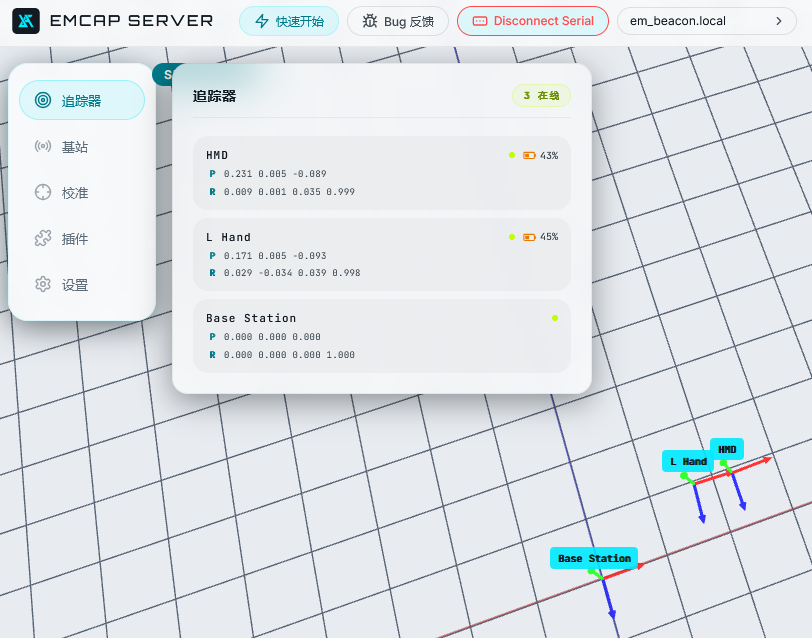Open the em_beacon.local device selector
The height and width of the screenshot is (638, 812).
pyautogui.click(x=706, y=21)
